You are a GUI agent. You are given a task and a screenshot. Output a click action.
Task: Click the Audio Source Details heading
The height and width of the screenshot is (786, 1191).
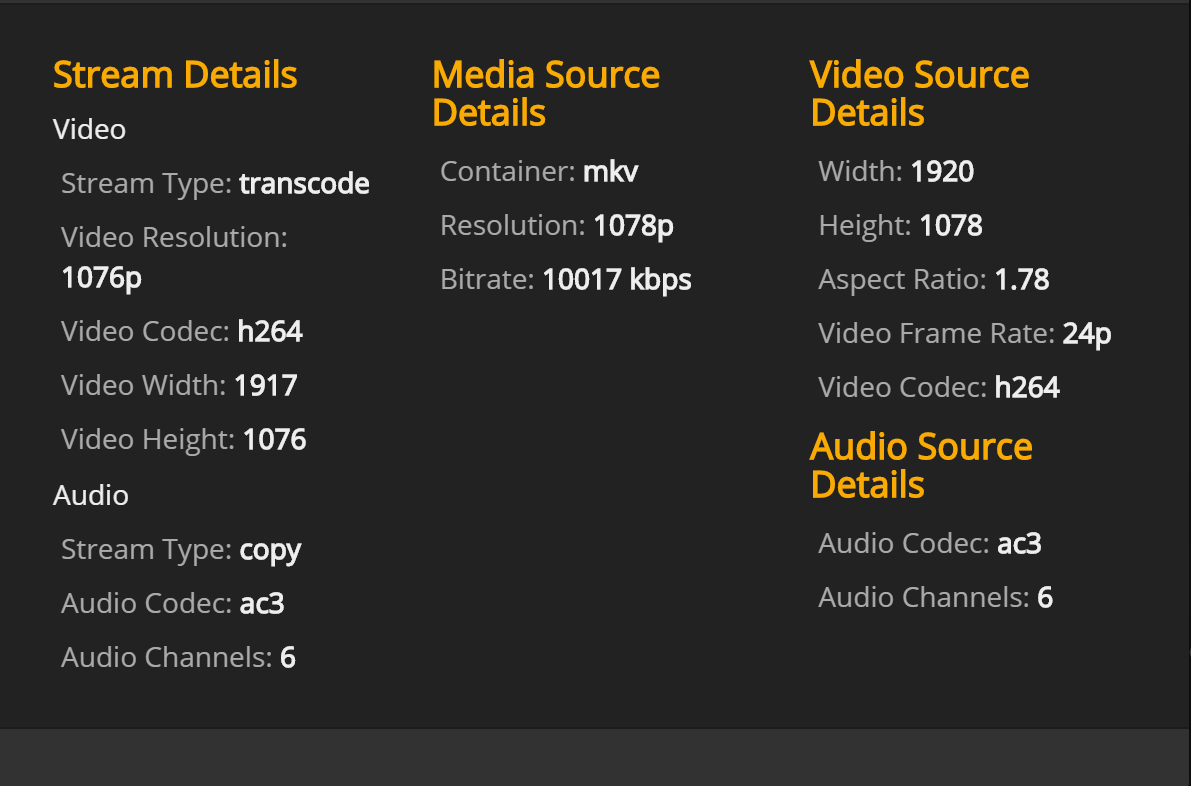[x=921, y=466]
